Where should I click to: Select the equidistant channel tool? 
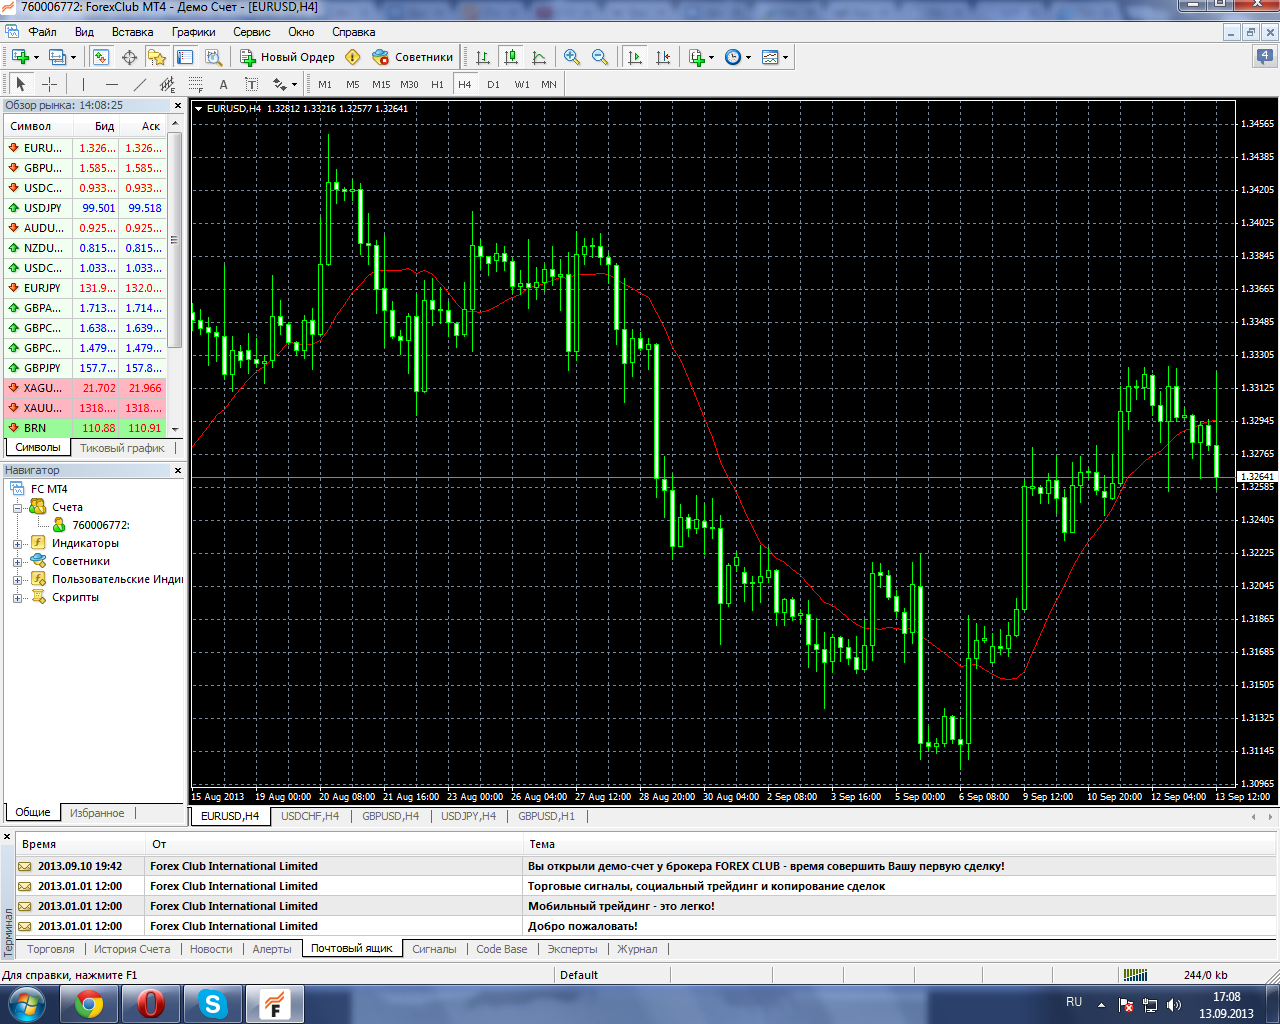coord(167,84)
